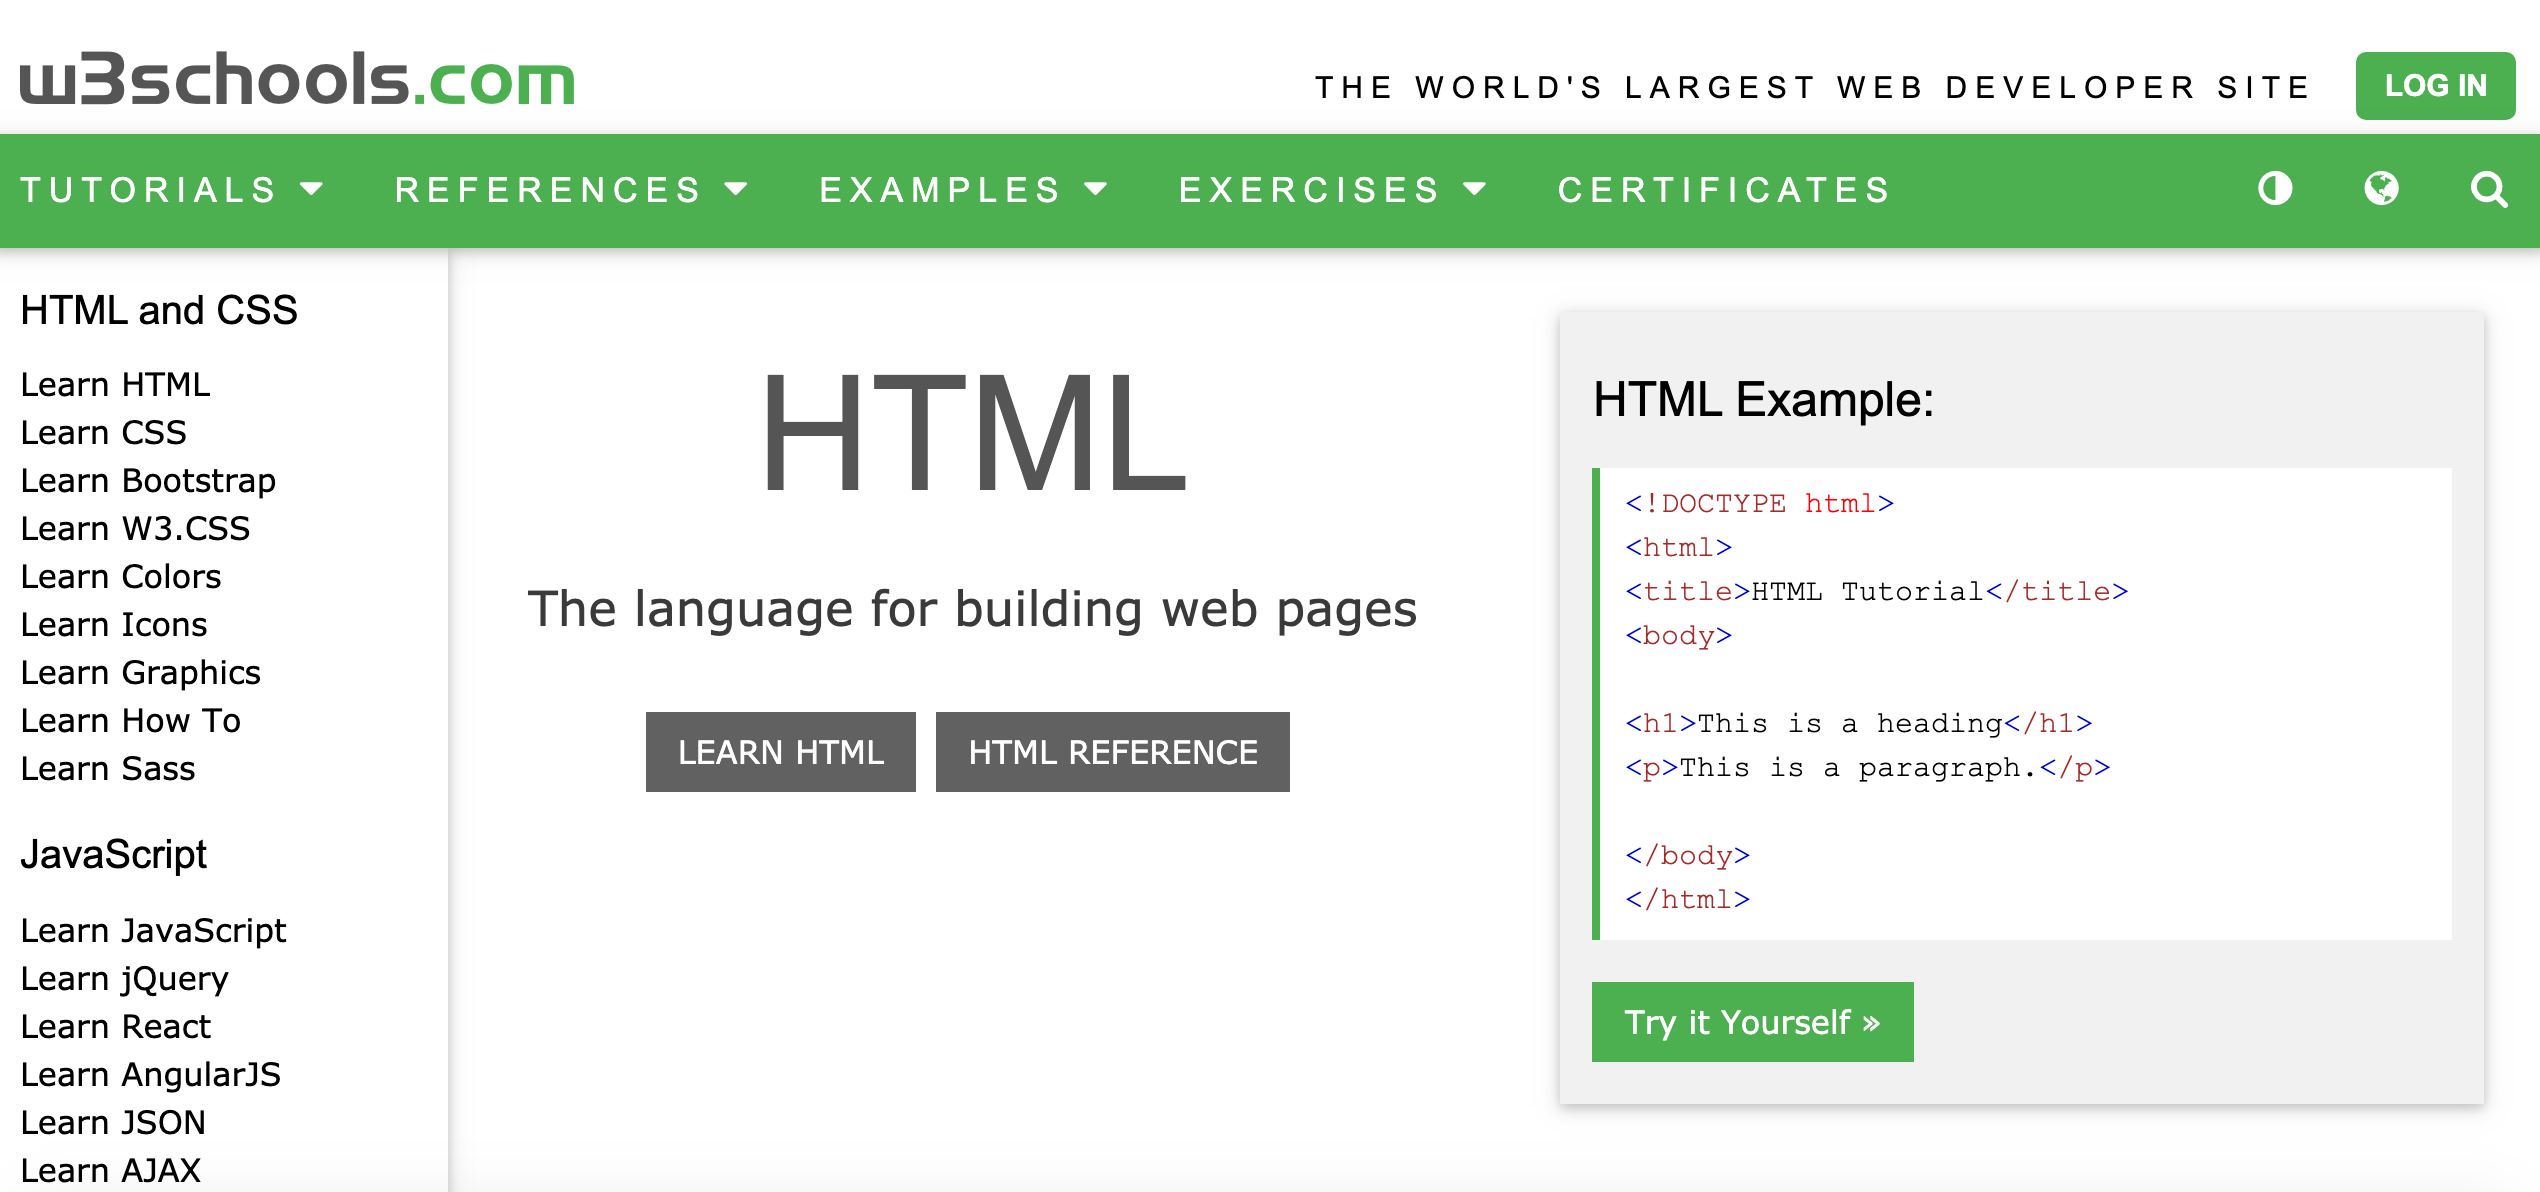Toggle the dark mode contrast icon
The image size is (2540, 1192).
click(x=2275, y=189)
